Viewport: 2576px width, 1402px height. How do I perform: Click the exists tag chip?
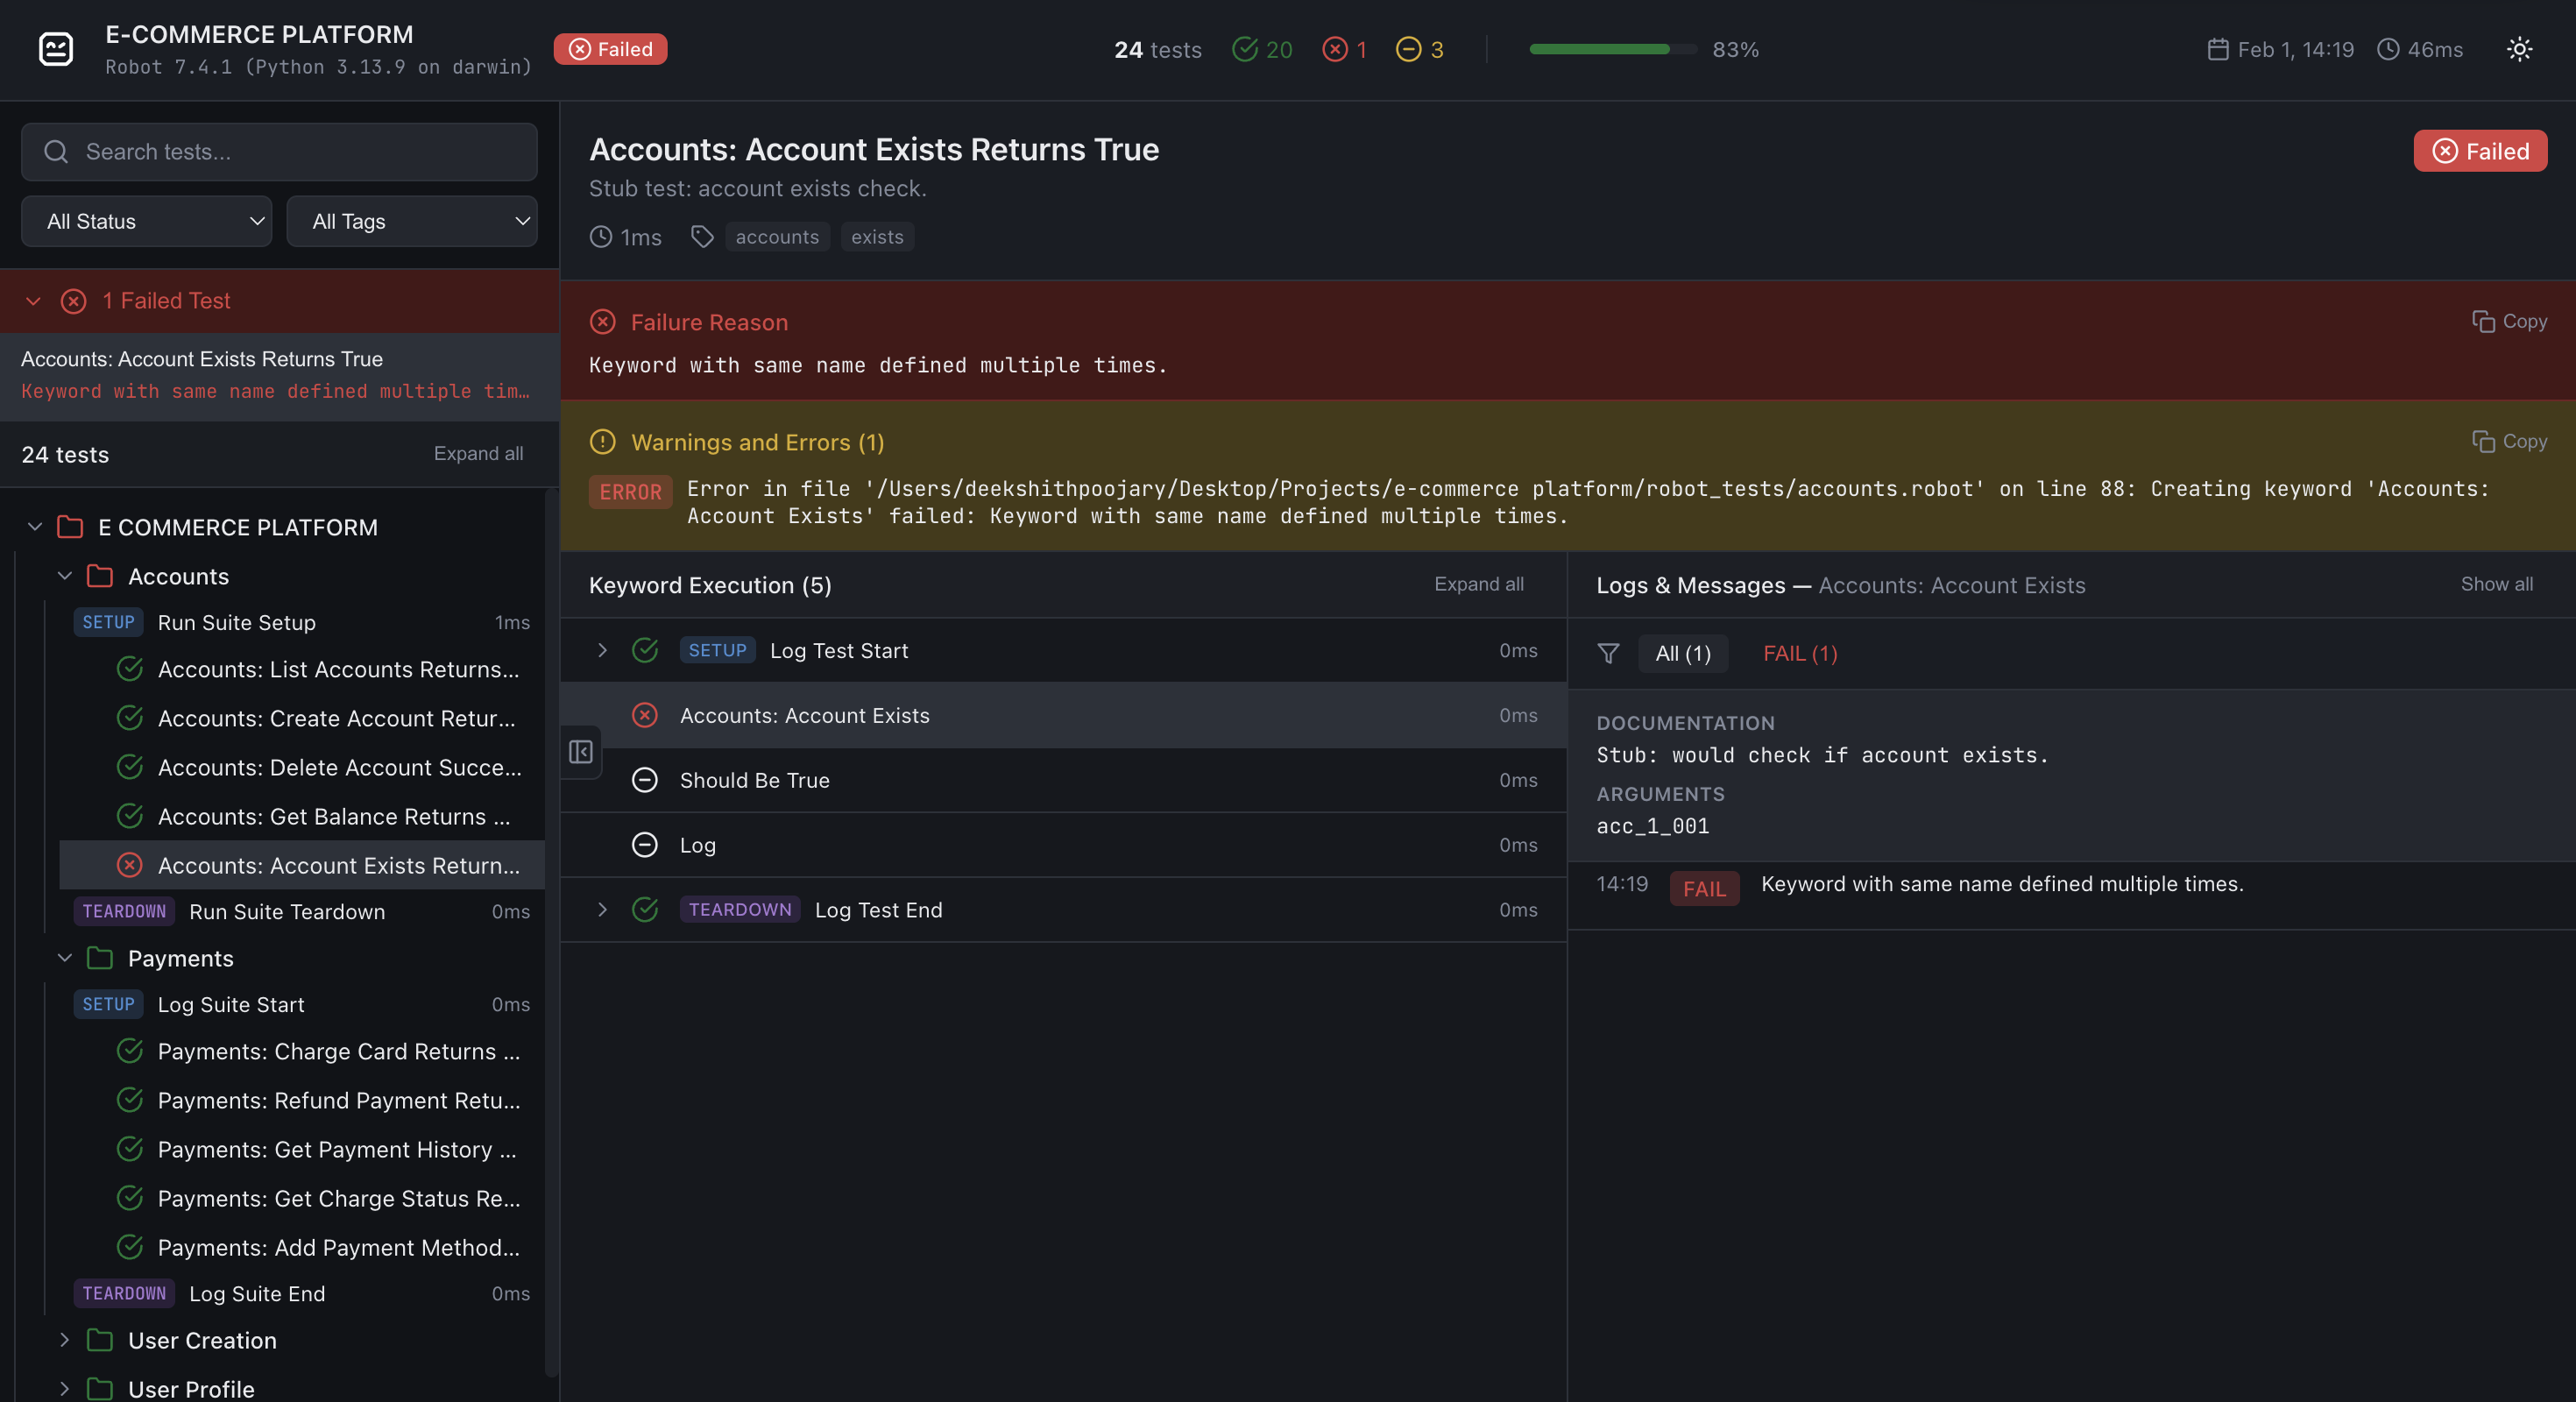click(877, 237)
